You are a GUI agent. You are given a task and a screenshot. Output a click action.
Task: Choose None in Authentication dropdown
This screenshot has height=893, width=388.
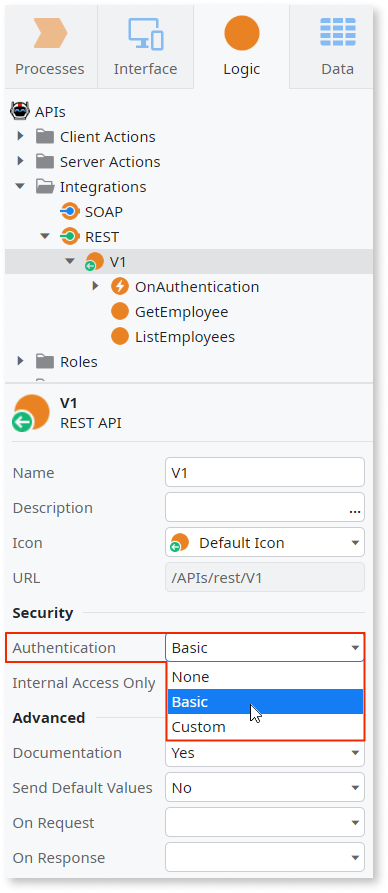(x=265, y=677)
